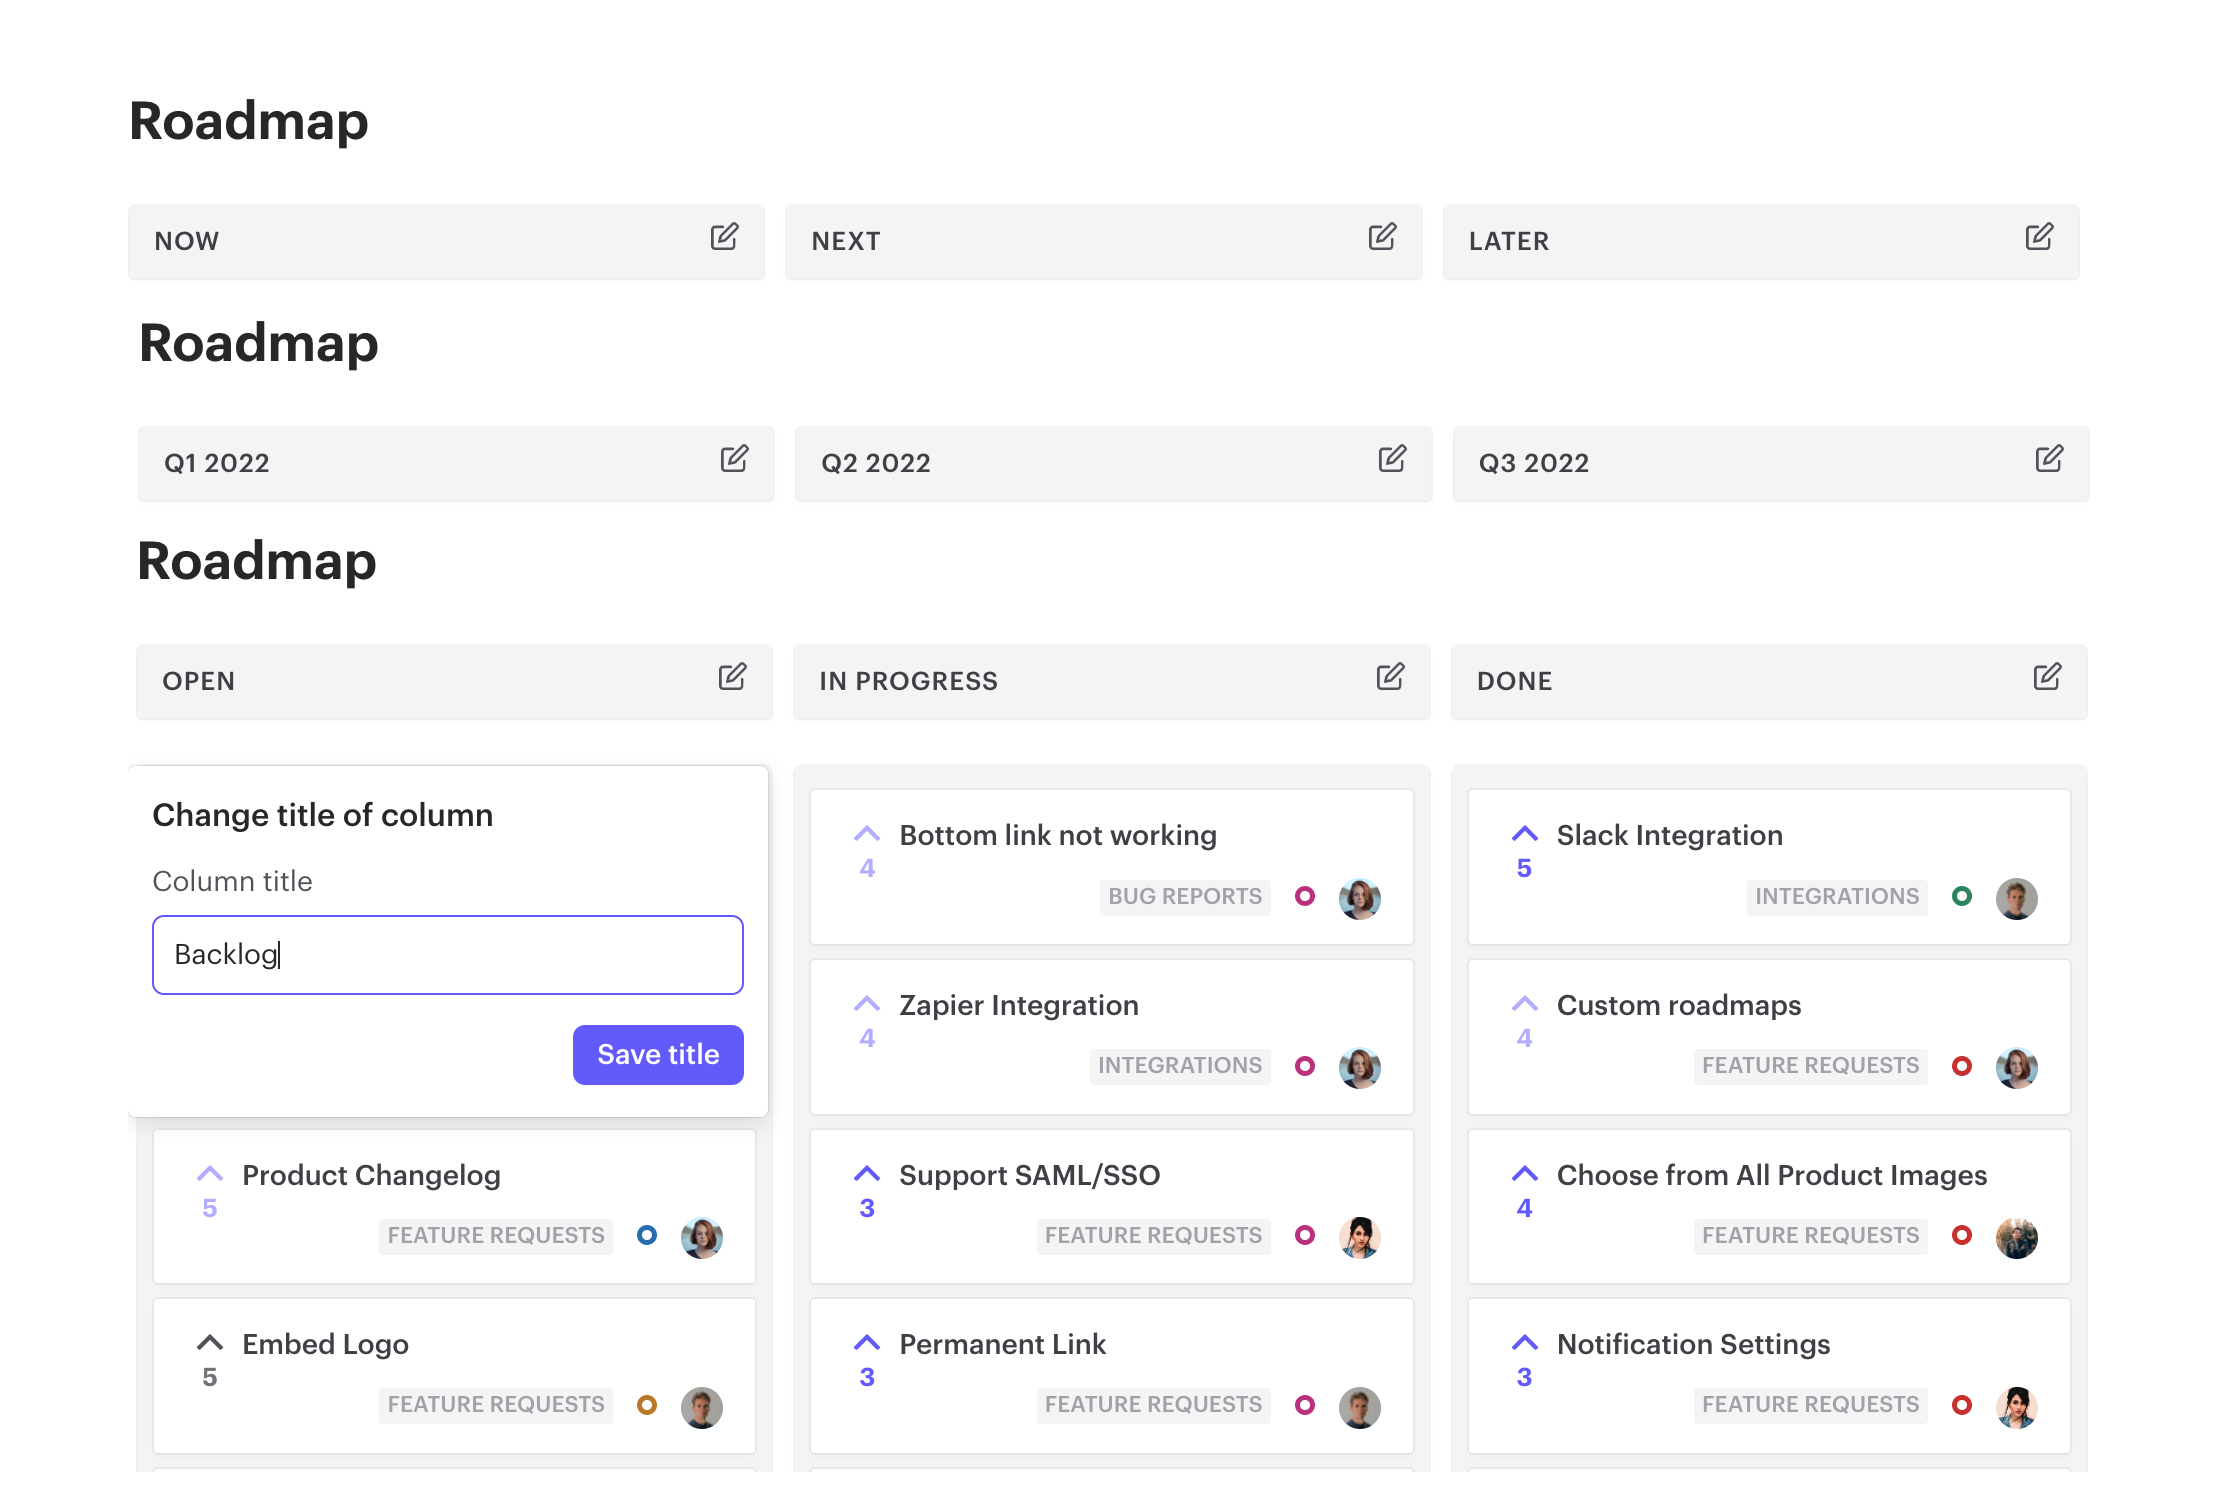Open the Slack Integration card title
The image size is (2216, 1496).
(1669, 835)
